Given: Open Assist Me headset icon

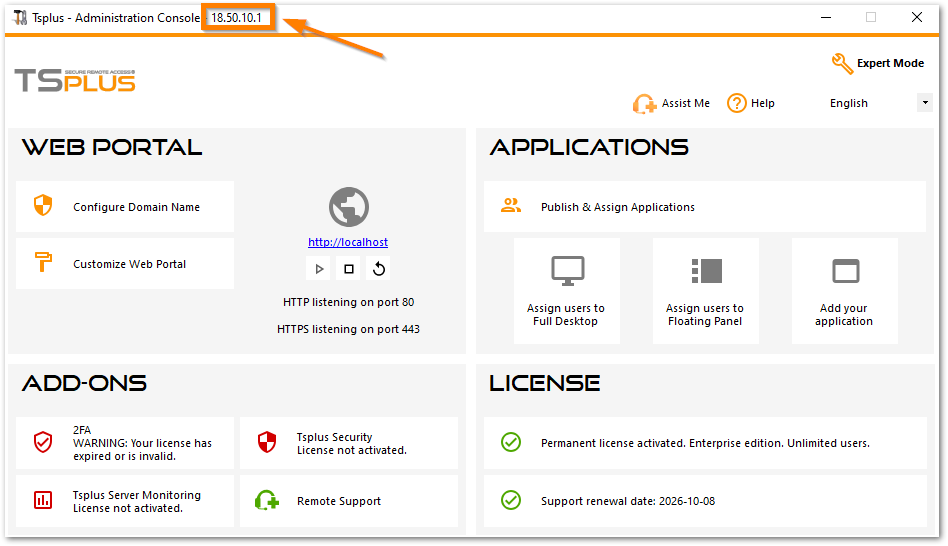Looking at the screenshot, I should point(644,103).
